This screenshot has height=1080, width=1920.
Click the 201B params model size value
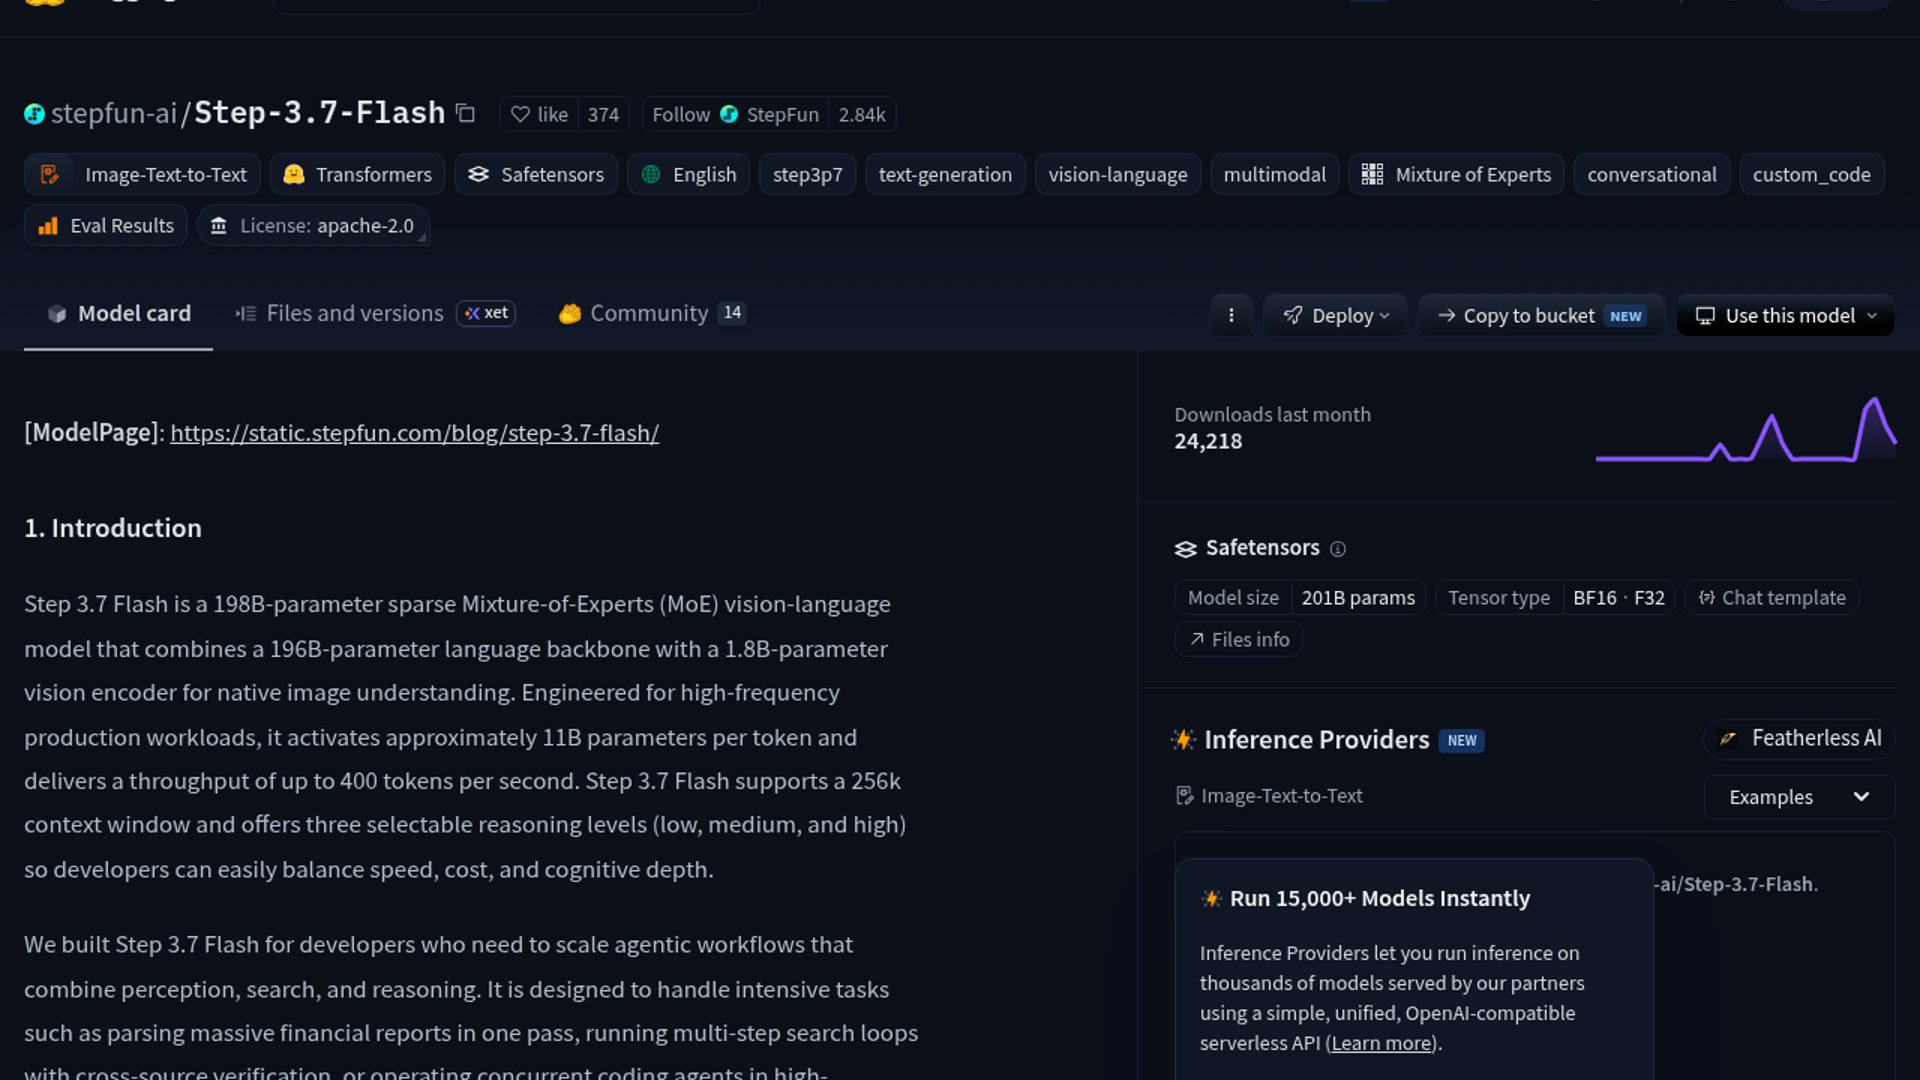pos(1358,598)
